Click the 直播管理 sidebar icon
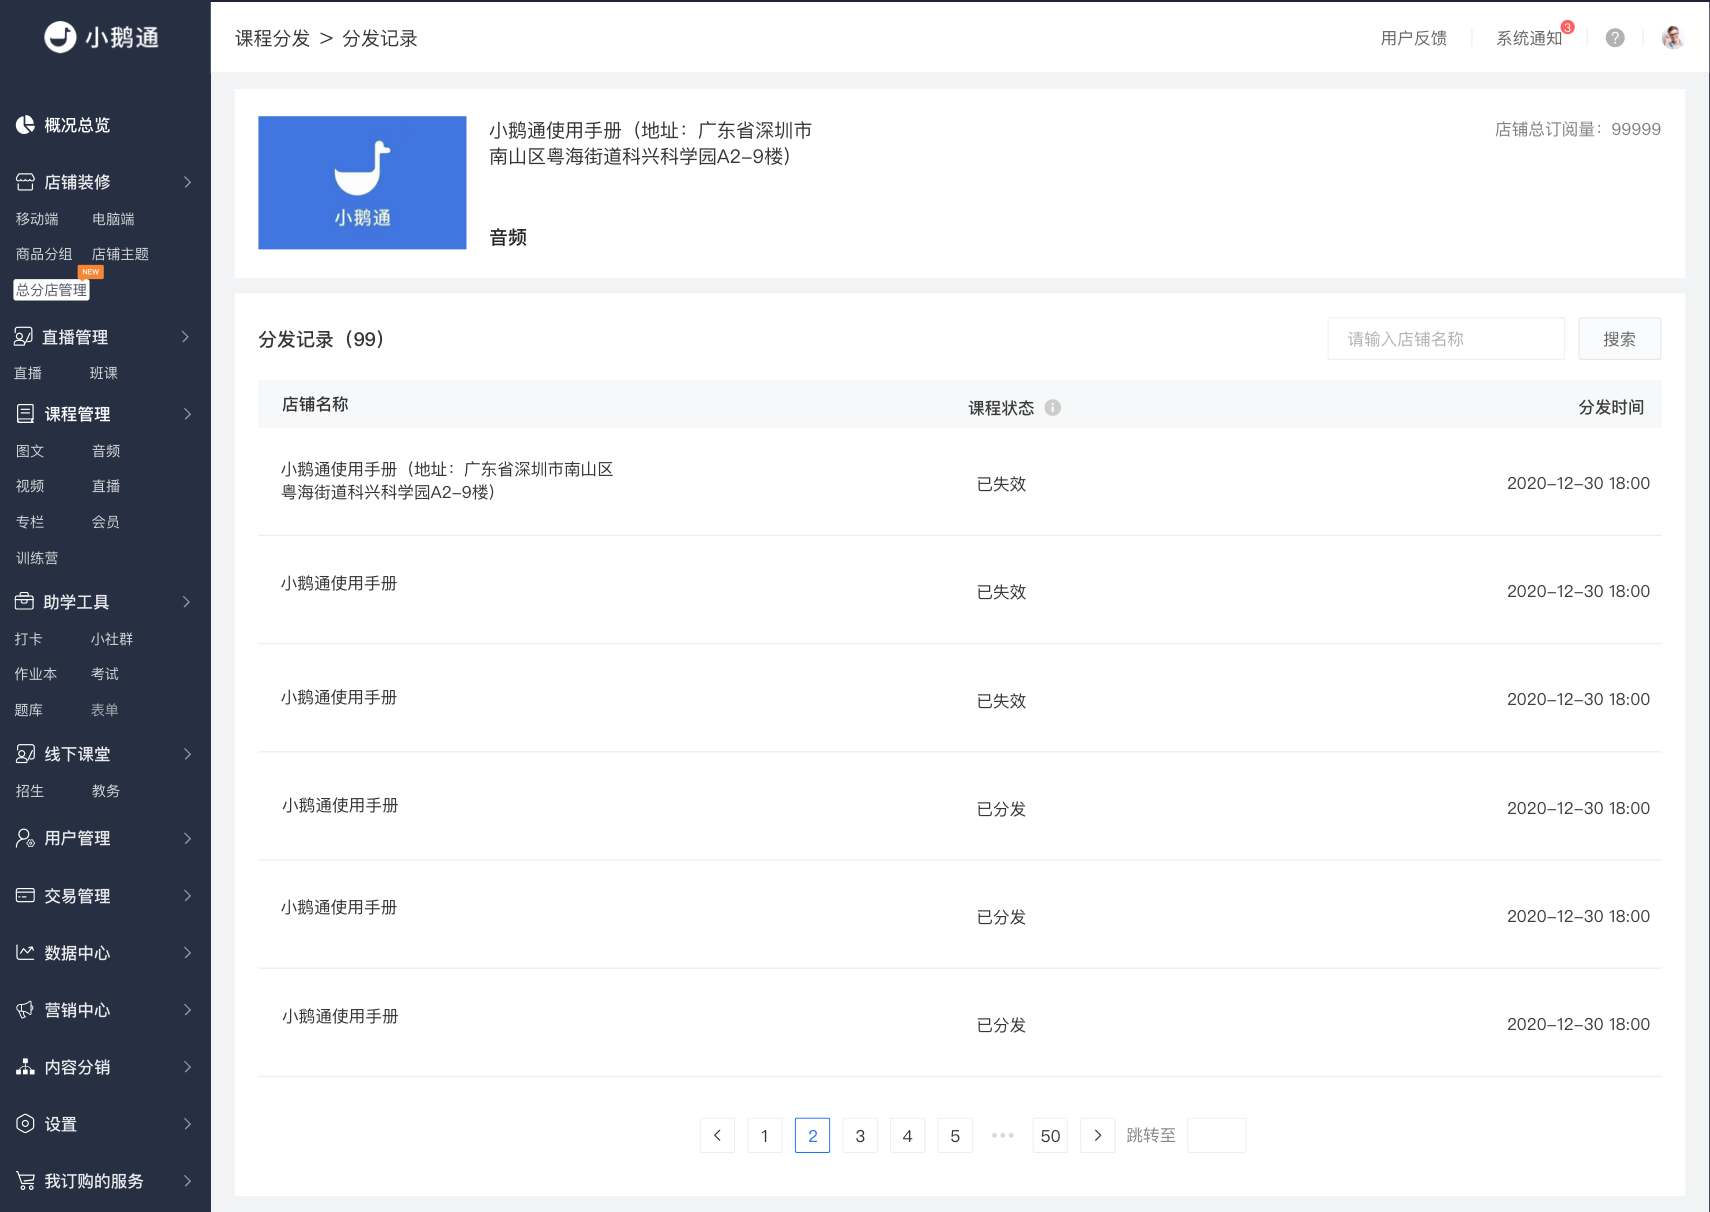 24,337
